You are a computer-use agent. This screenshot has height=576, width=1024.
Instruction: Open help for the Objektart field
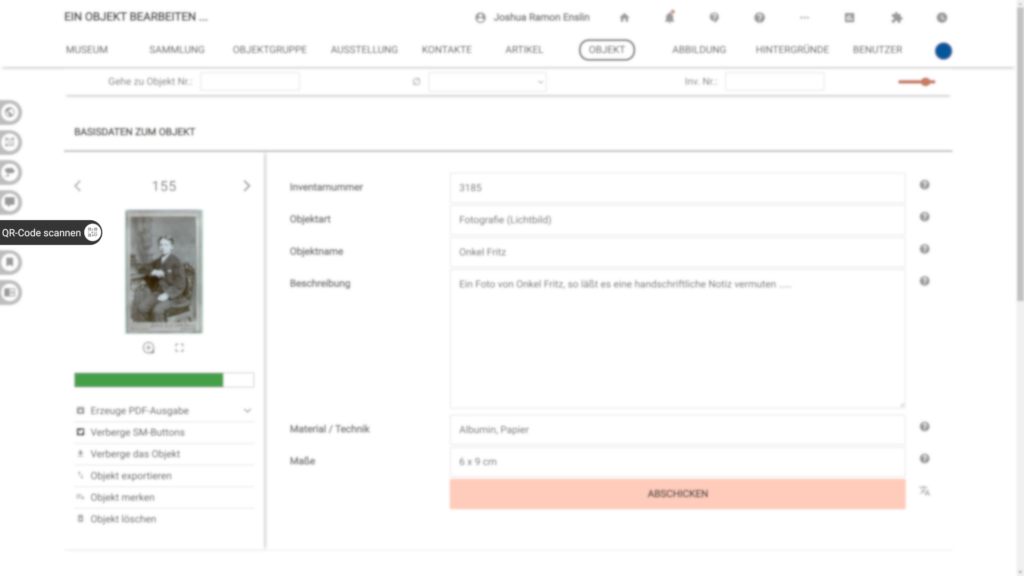click(x=925, y=217)
